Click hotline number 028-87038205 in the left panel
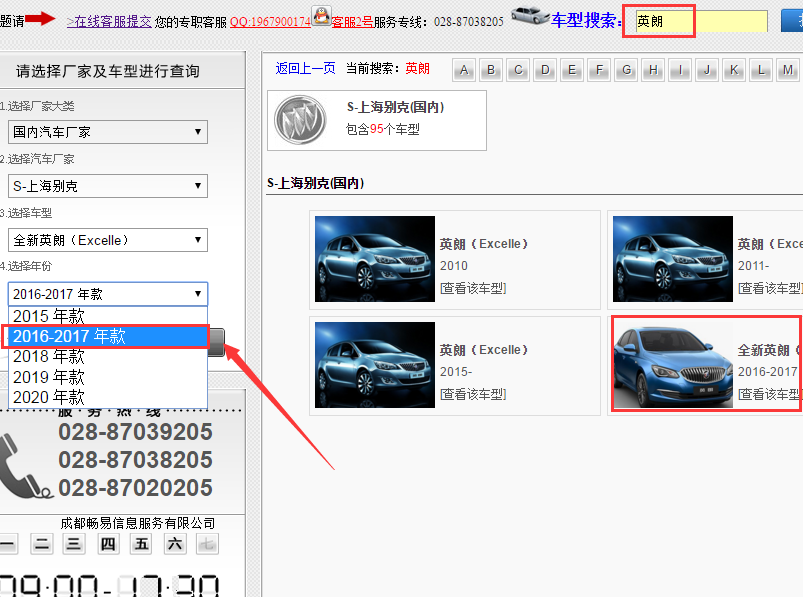 [x=135, y=460]
